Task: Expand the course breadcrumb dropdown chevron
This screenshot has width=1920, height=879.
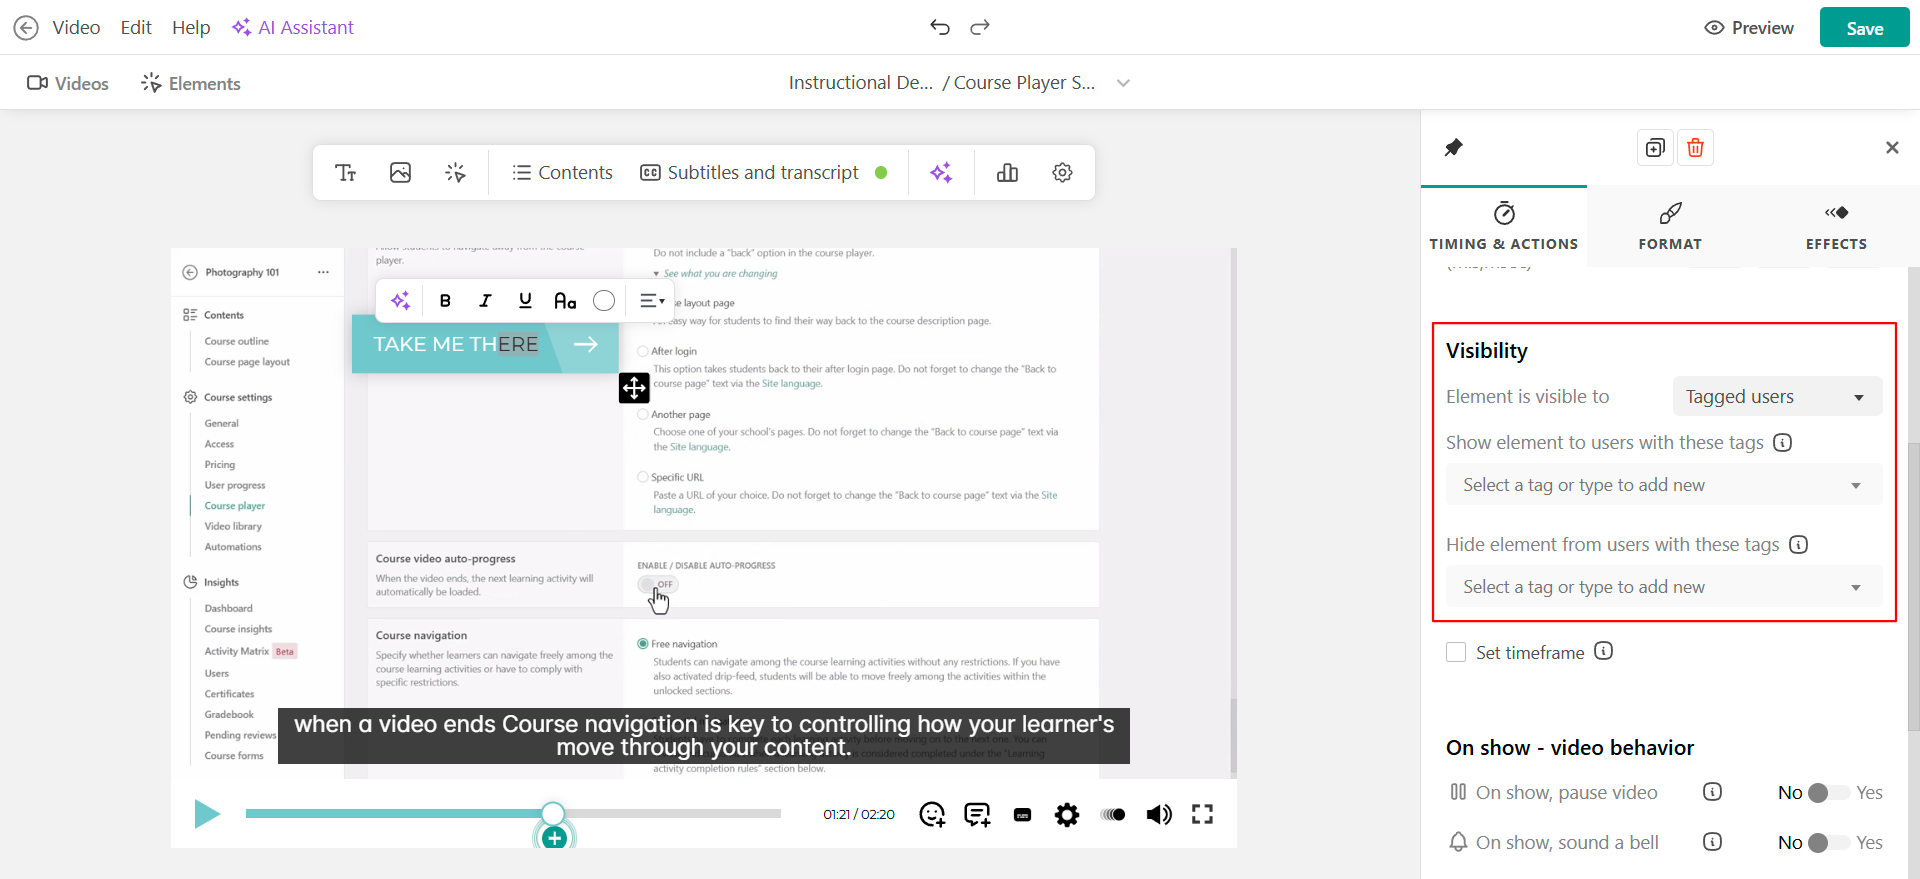Action: (1123, 83)
